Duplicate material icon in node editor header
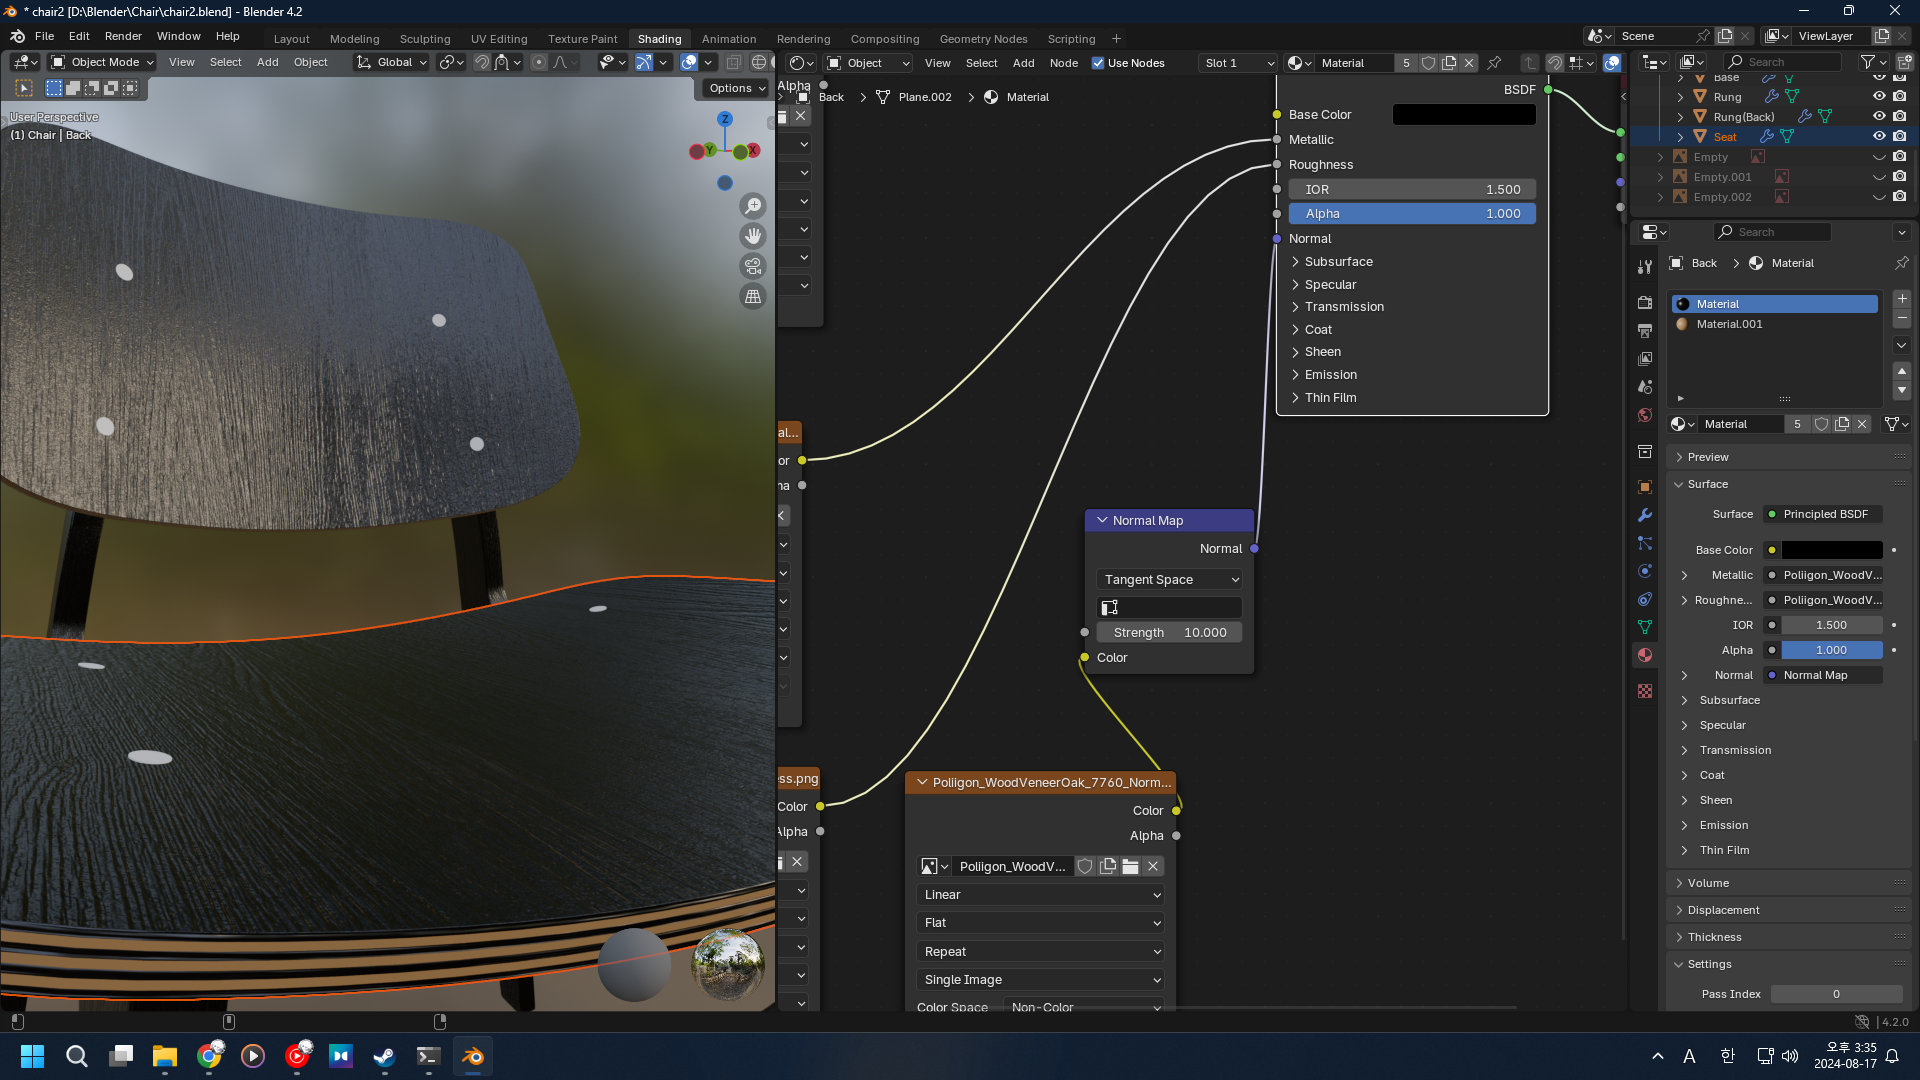This screenshot has height=1080, width=1920. click(1449, 63)
